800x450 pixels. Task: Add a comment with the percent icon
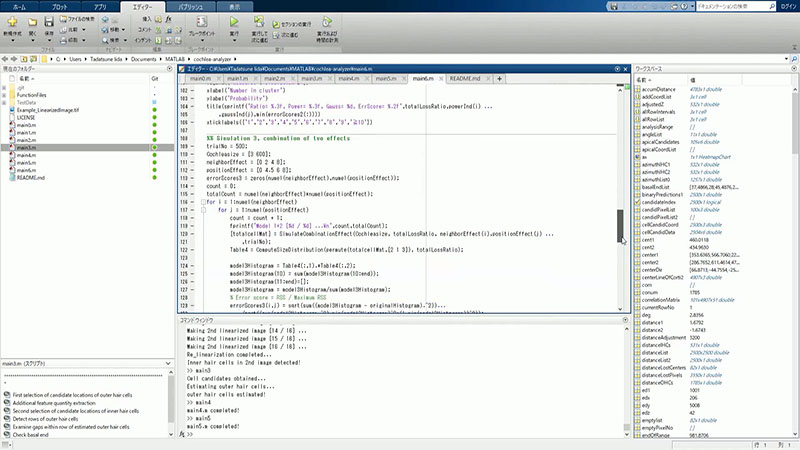click(x=158, y=30)
